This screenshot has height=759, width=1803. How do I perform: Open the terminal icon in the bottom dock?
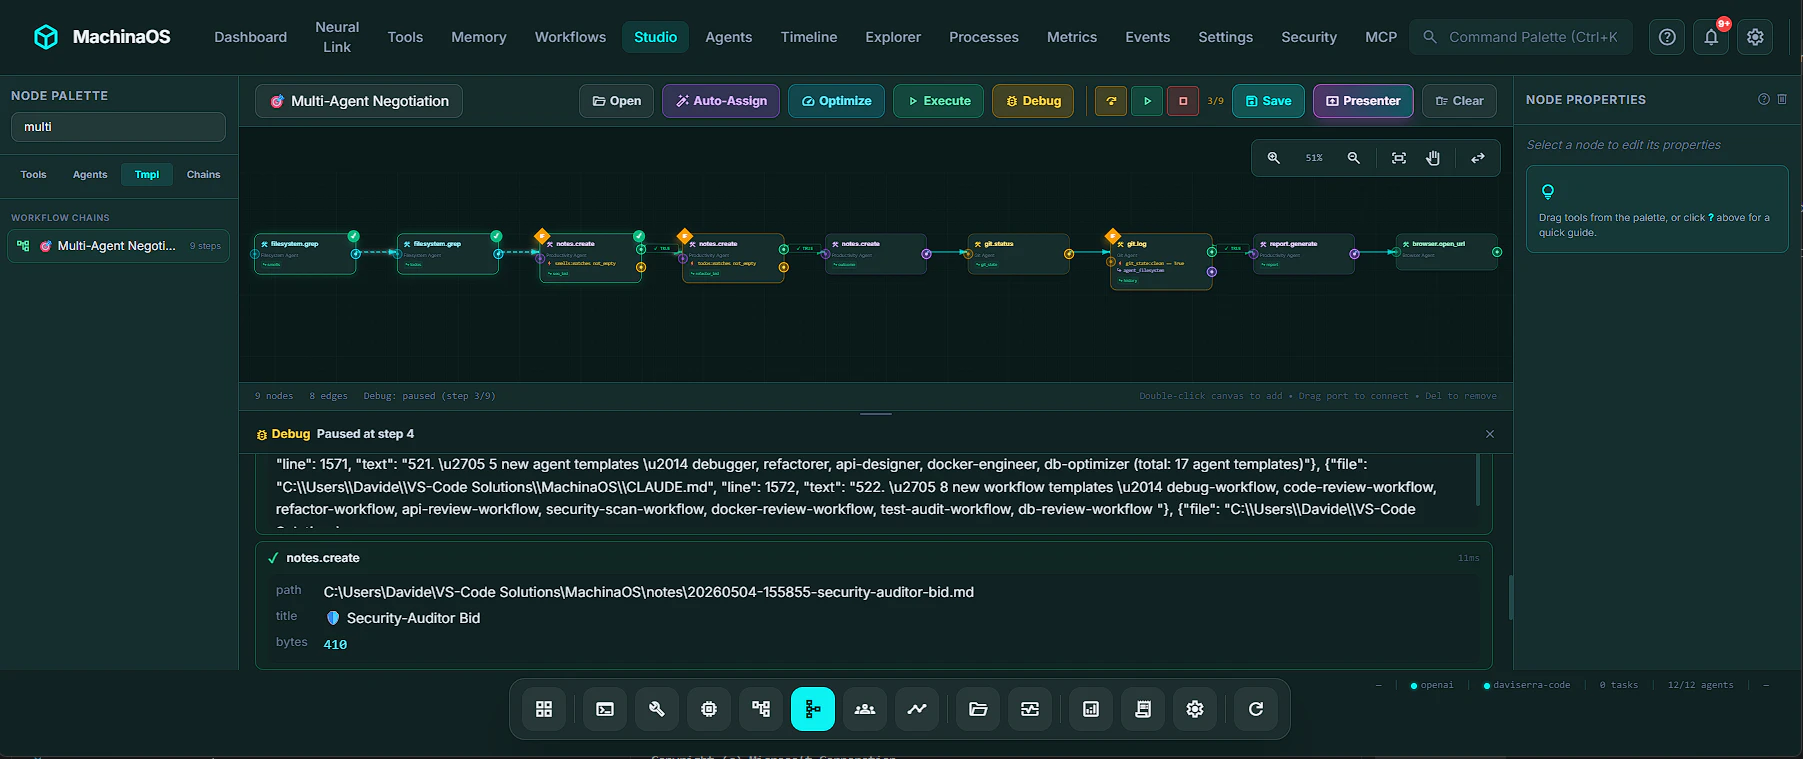coord(605,709)
